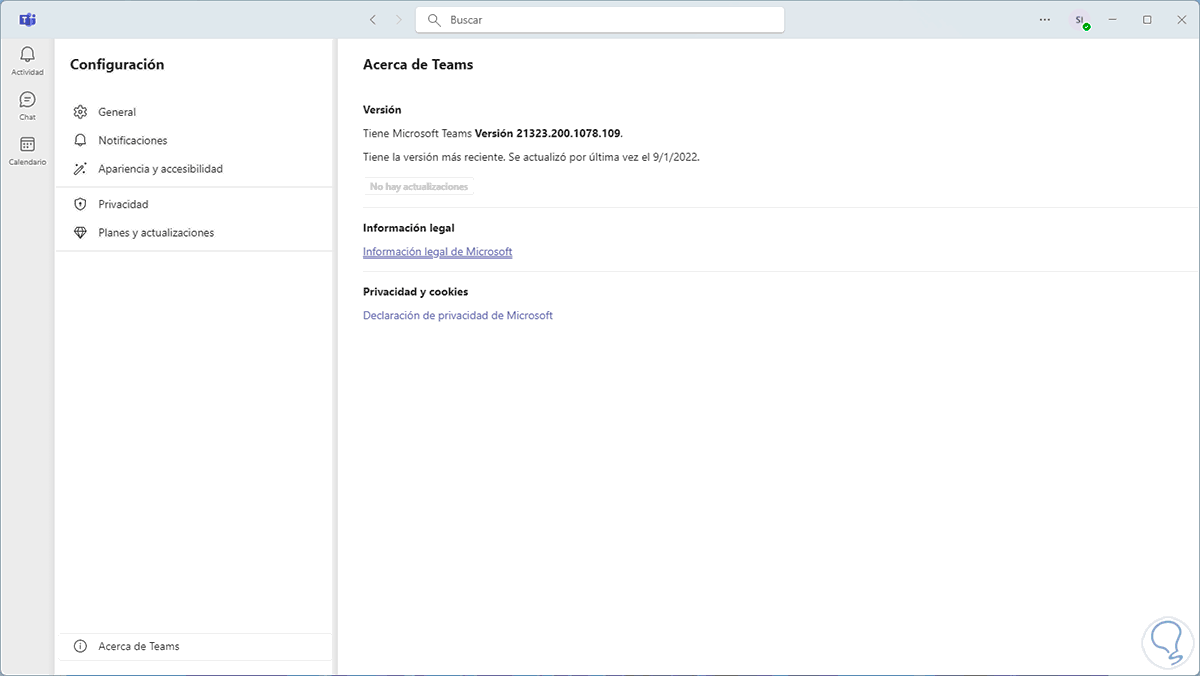Click the Acerca de Teams info icon
Image resolution: width=1200 pixels, height=676 pixels.
pos(81,646)
